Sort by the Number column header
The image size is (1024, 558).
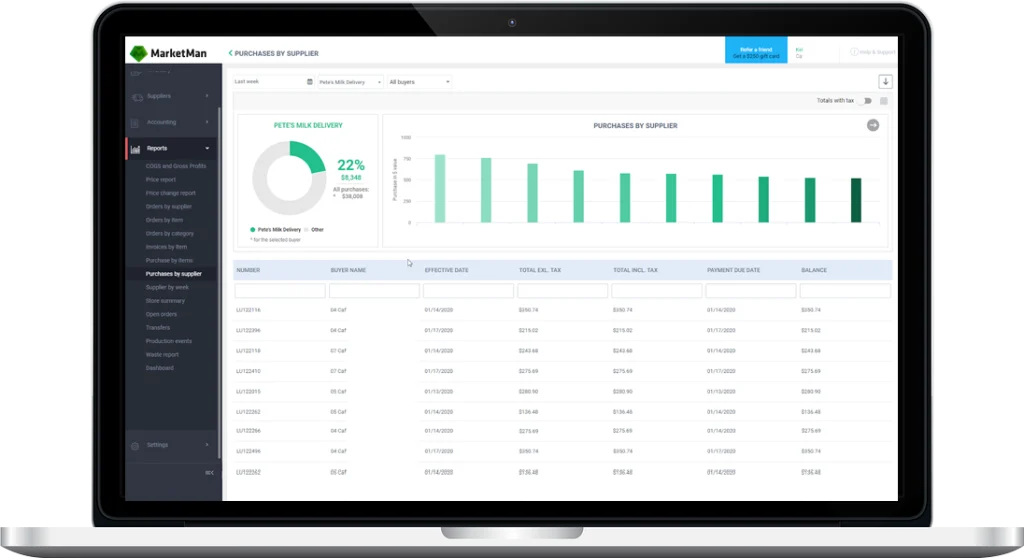click(x=248, y=270)
